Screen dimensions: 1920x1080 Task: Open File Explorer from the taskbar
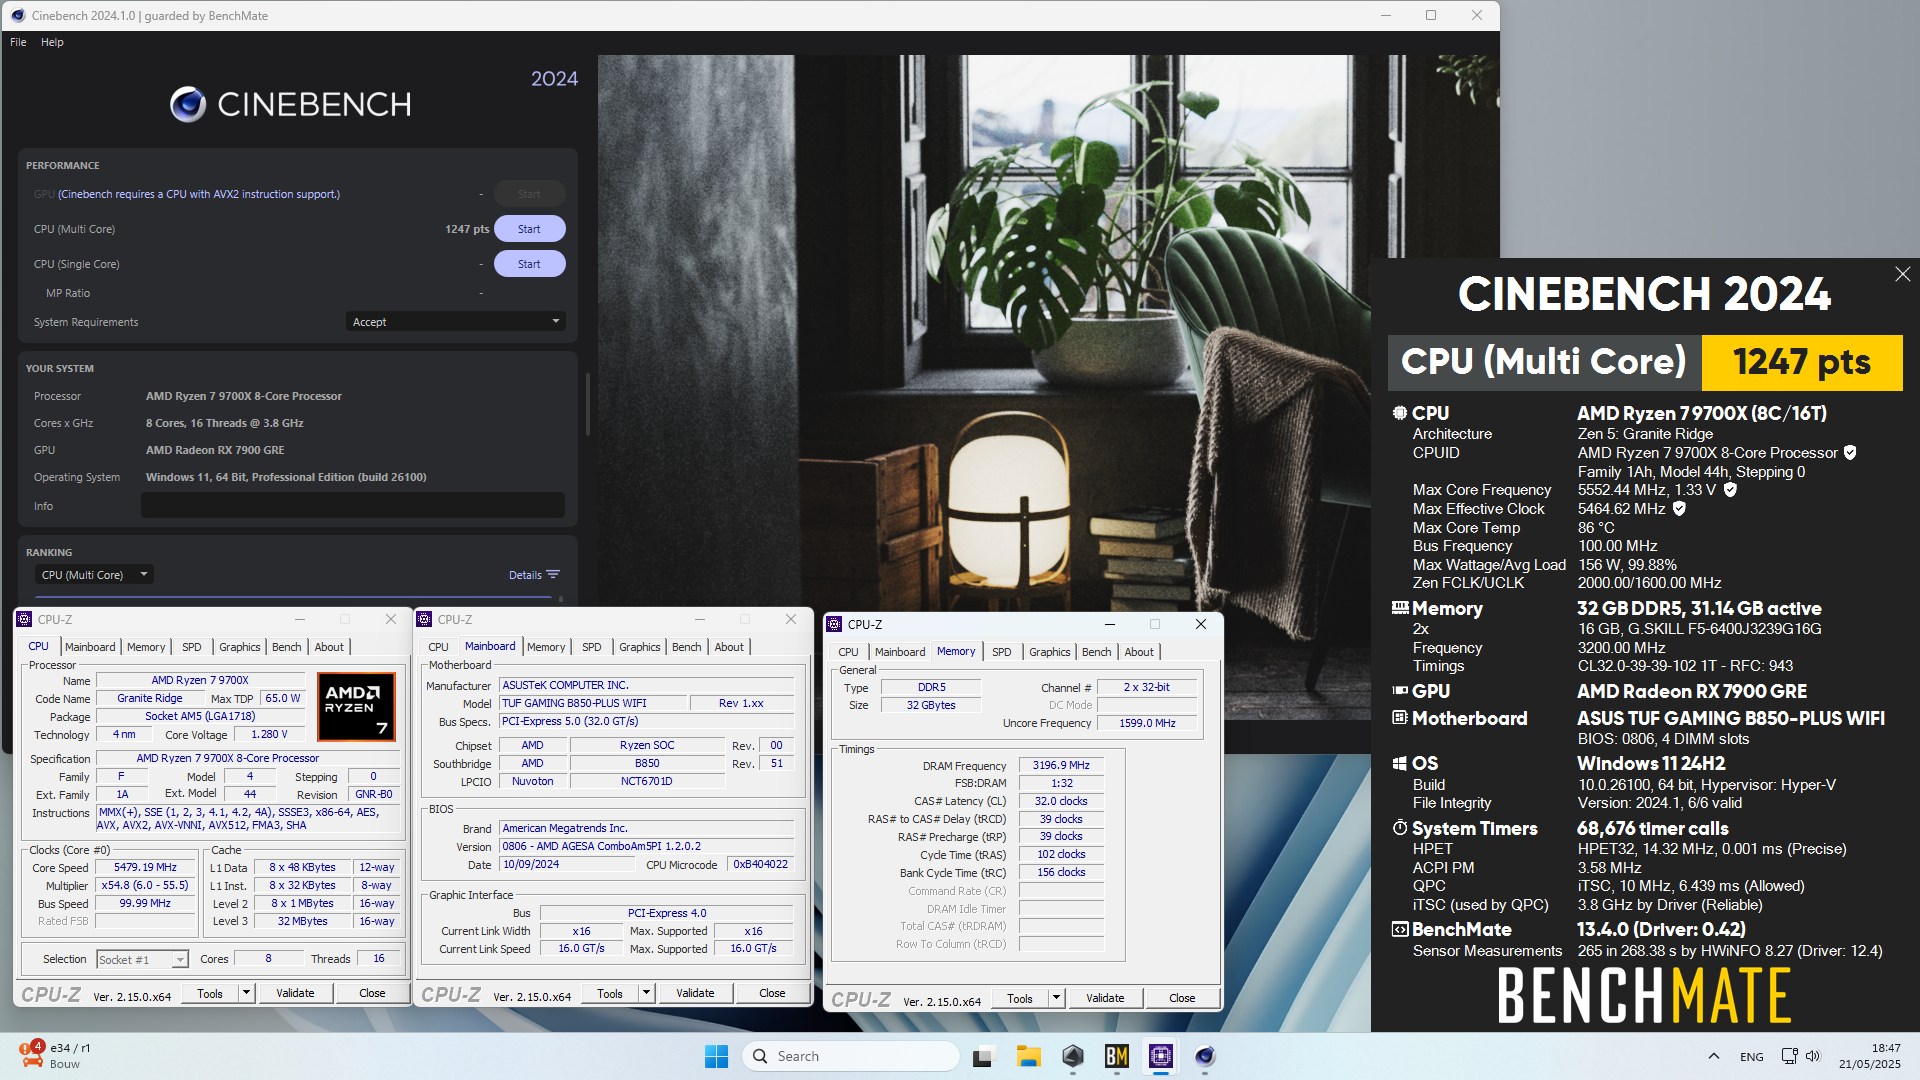(x=1028, y=1056)
